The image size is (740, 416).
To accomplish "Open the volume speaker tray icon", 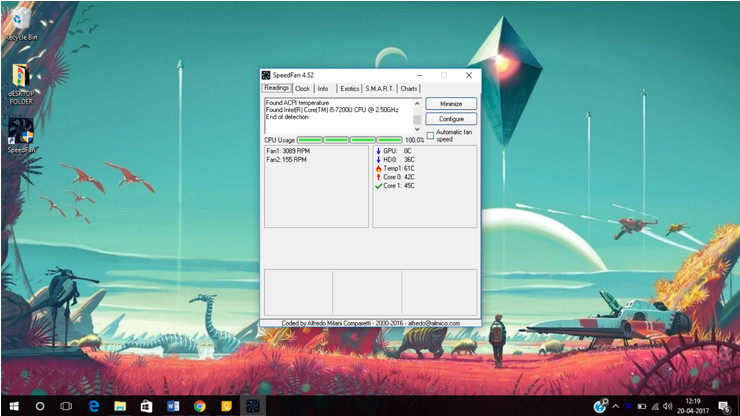I will point(667,406).
